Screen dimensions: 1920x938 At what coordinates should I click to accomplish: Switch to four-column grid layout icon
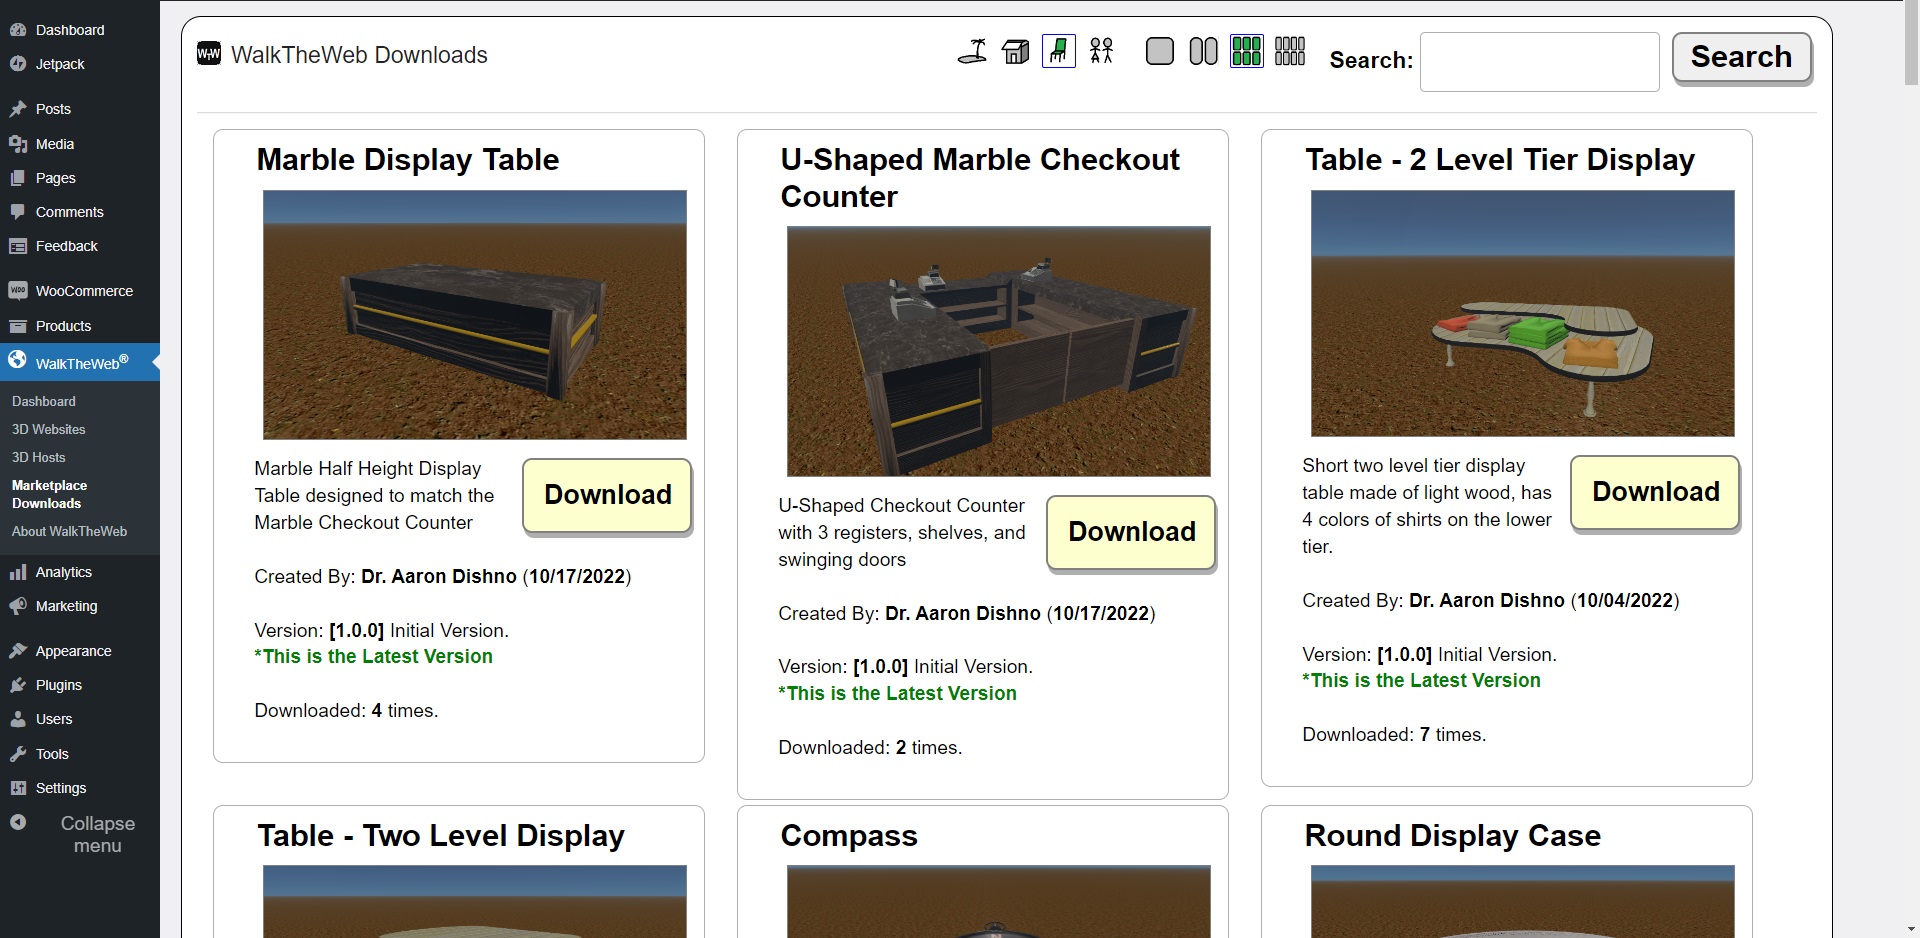click(x=1290, y=51)
